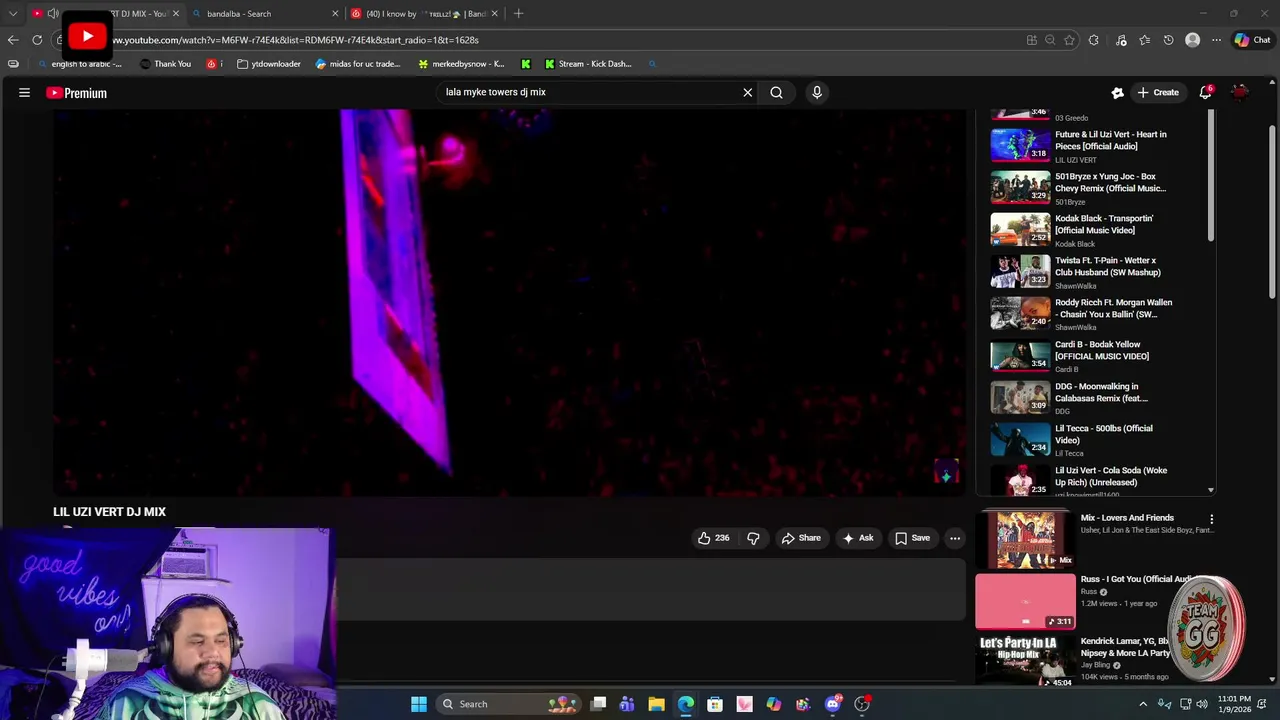Open the 'english to arabic' bookmark

tap(80, 64)
